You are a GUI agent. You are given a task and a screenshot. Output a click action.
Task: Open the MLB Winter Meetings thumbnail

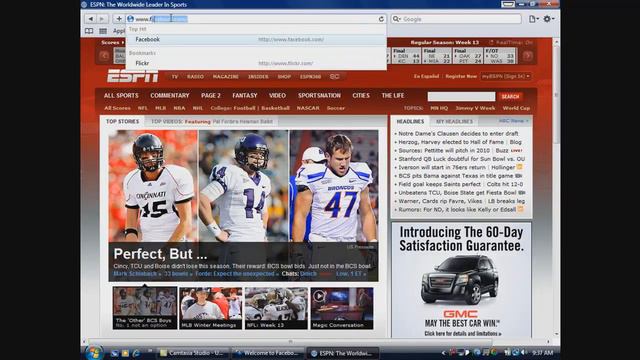(211, 308)
